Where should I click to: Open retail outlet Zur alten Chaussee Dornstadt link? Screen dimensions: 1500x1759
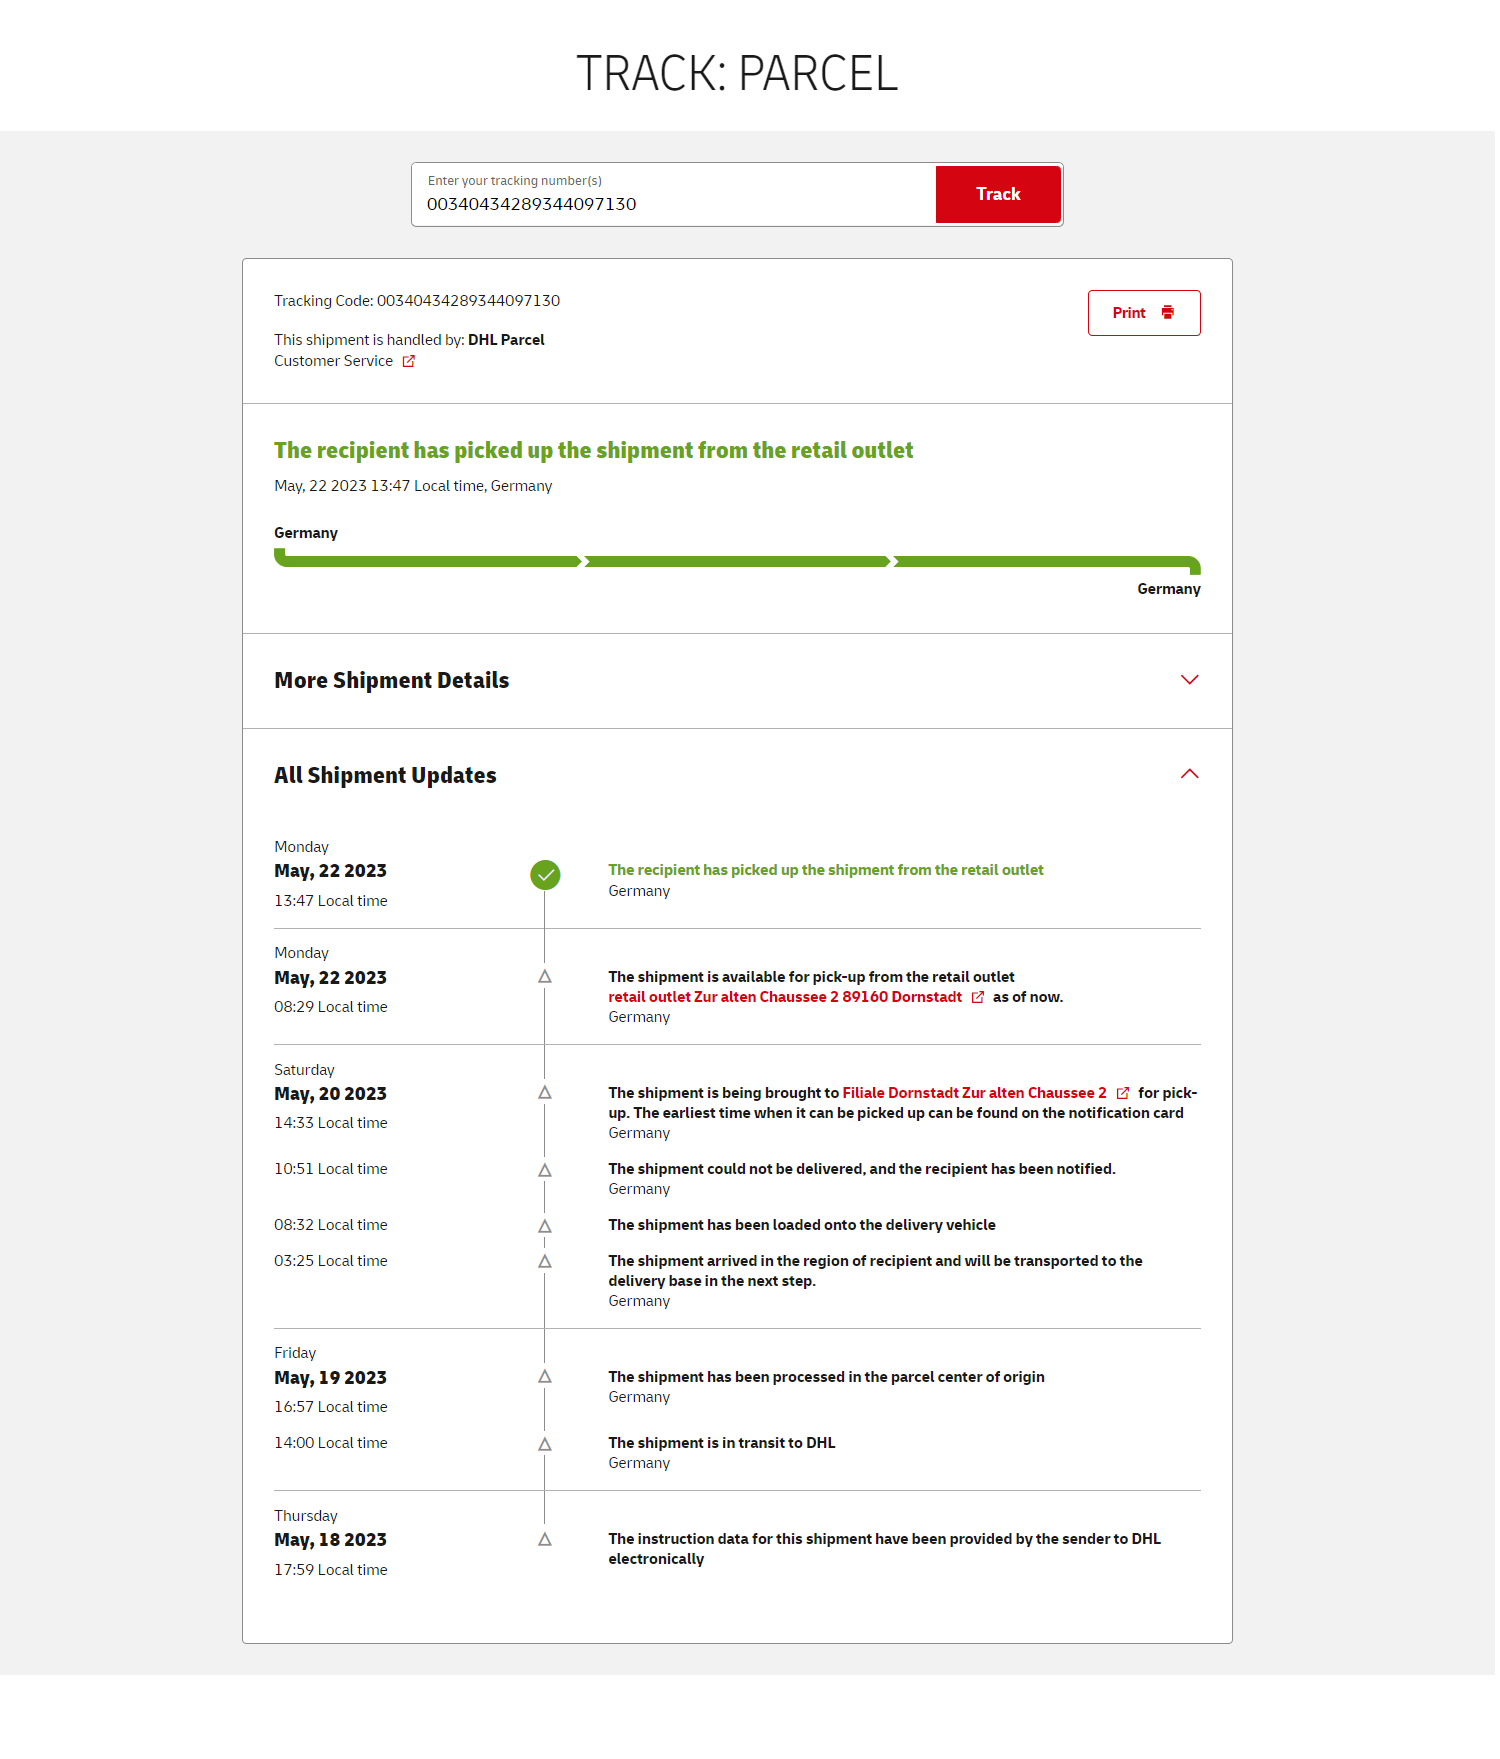784,997
